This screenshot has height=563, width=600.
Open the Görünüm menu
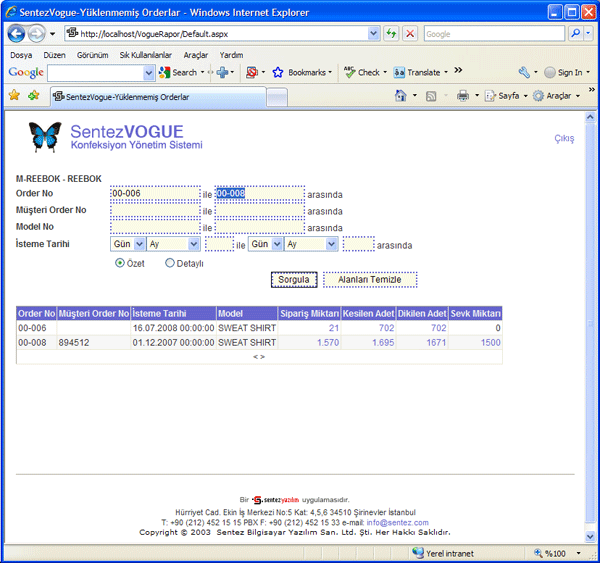tap(92, 55)
